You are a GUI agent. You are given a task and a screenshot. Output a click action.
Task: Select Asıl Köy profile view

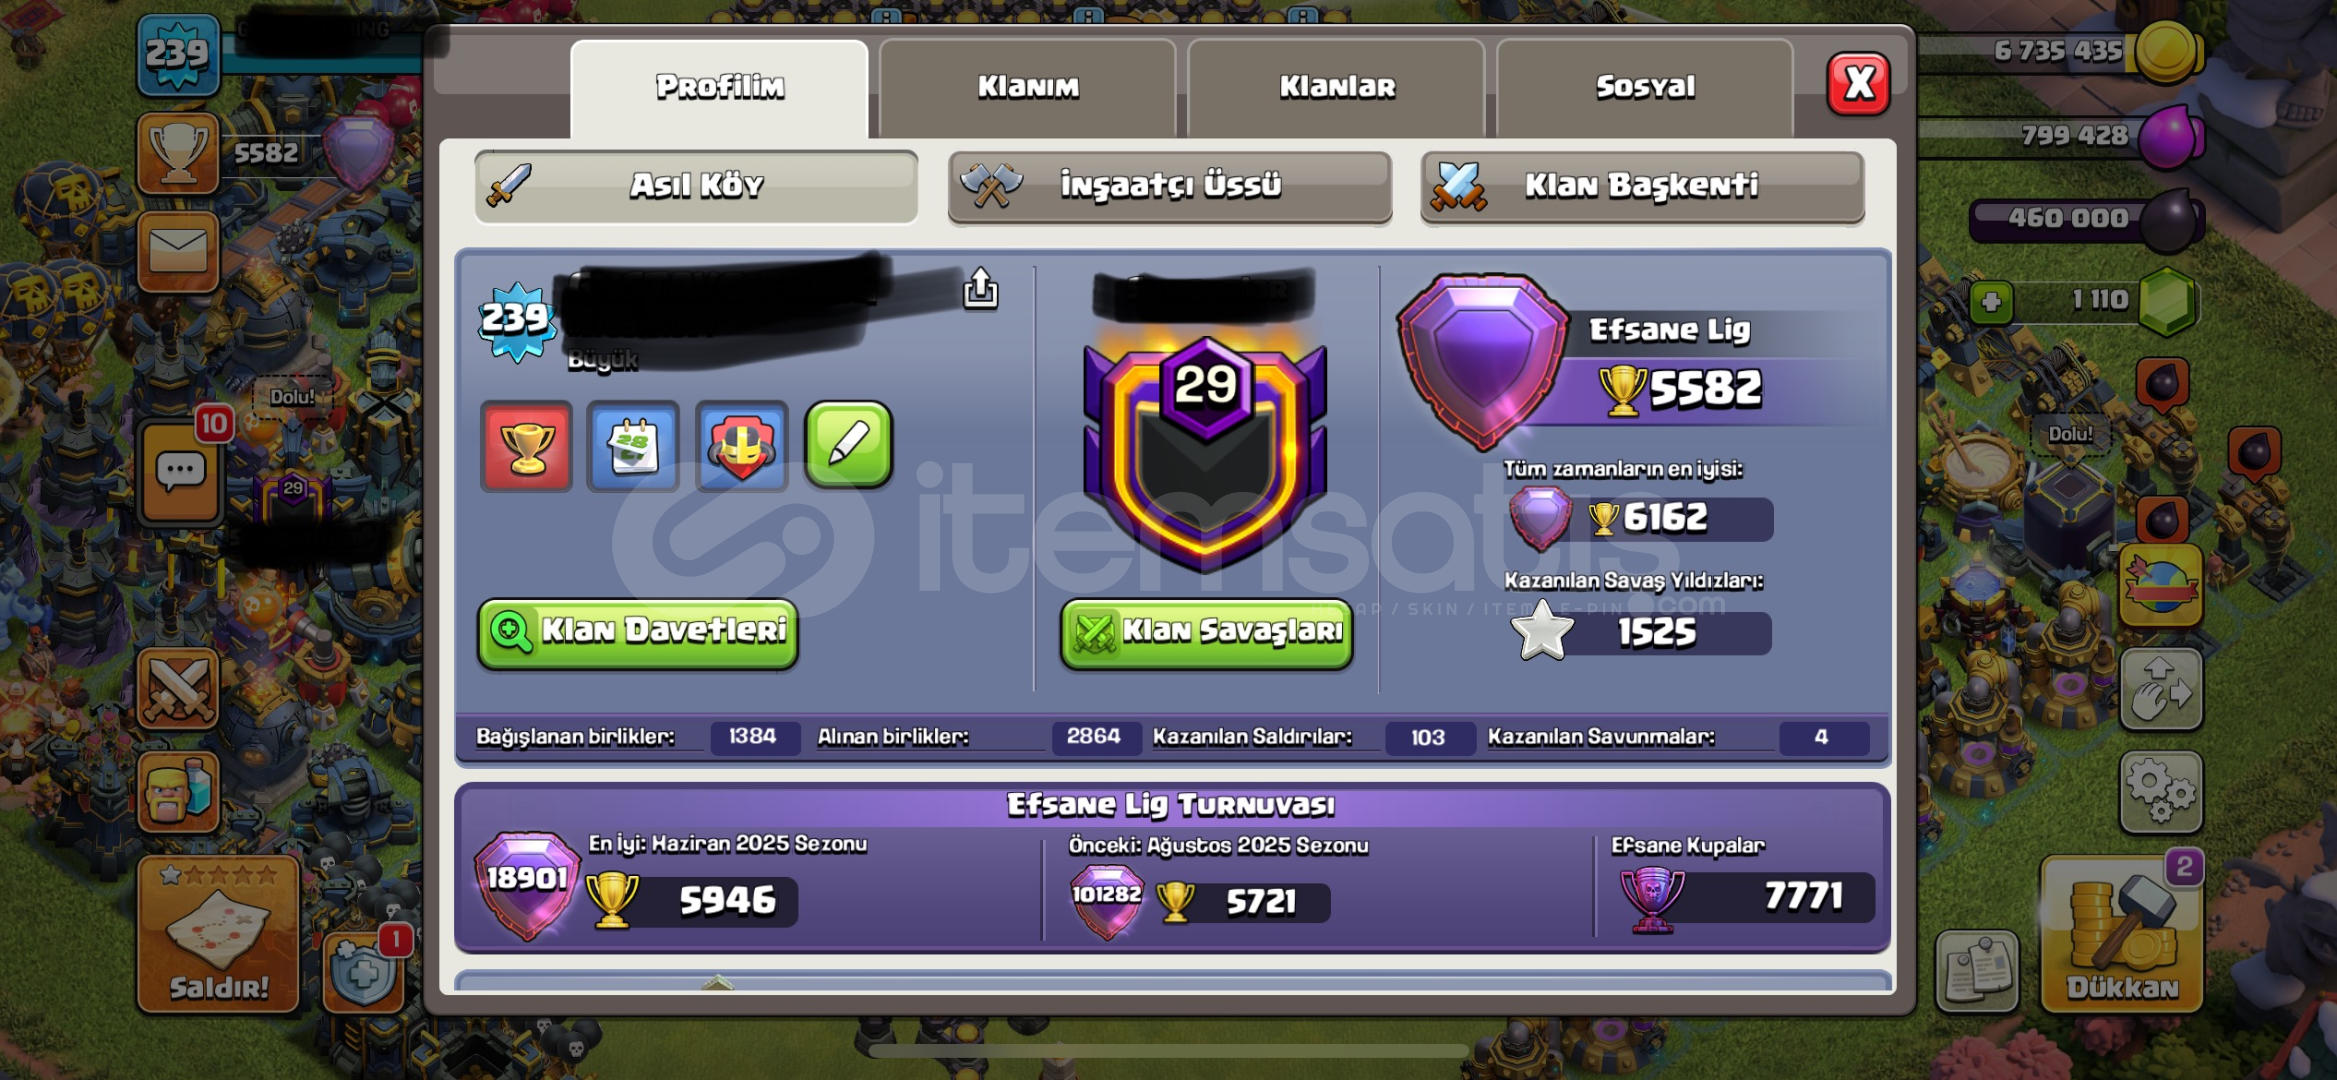point(696,186)
